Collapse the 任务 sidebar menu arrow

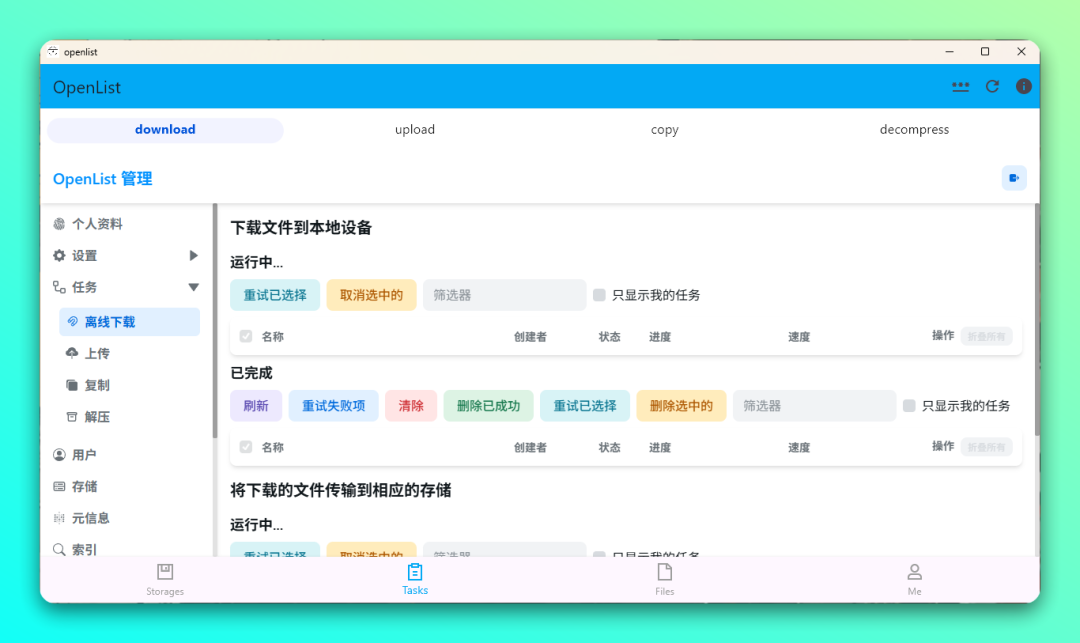click(x=194, y=287)
